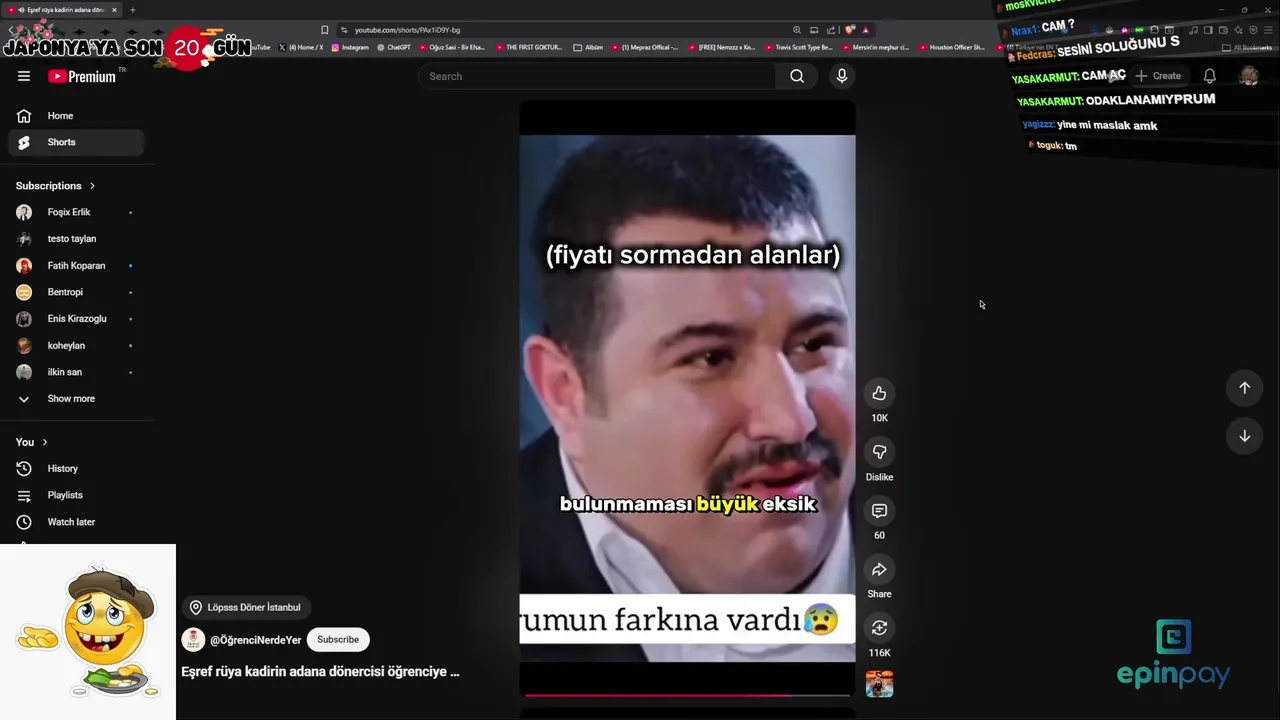Image resolution: width=1280 pixels, height=720 pixels.
Task: Expand Show more subscriptions
Action: click(76, 398)
